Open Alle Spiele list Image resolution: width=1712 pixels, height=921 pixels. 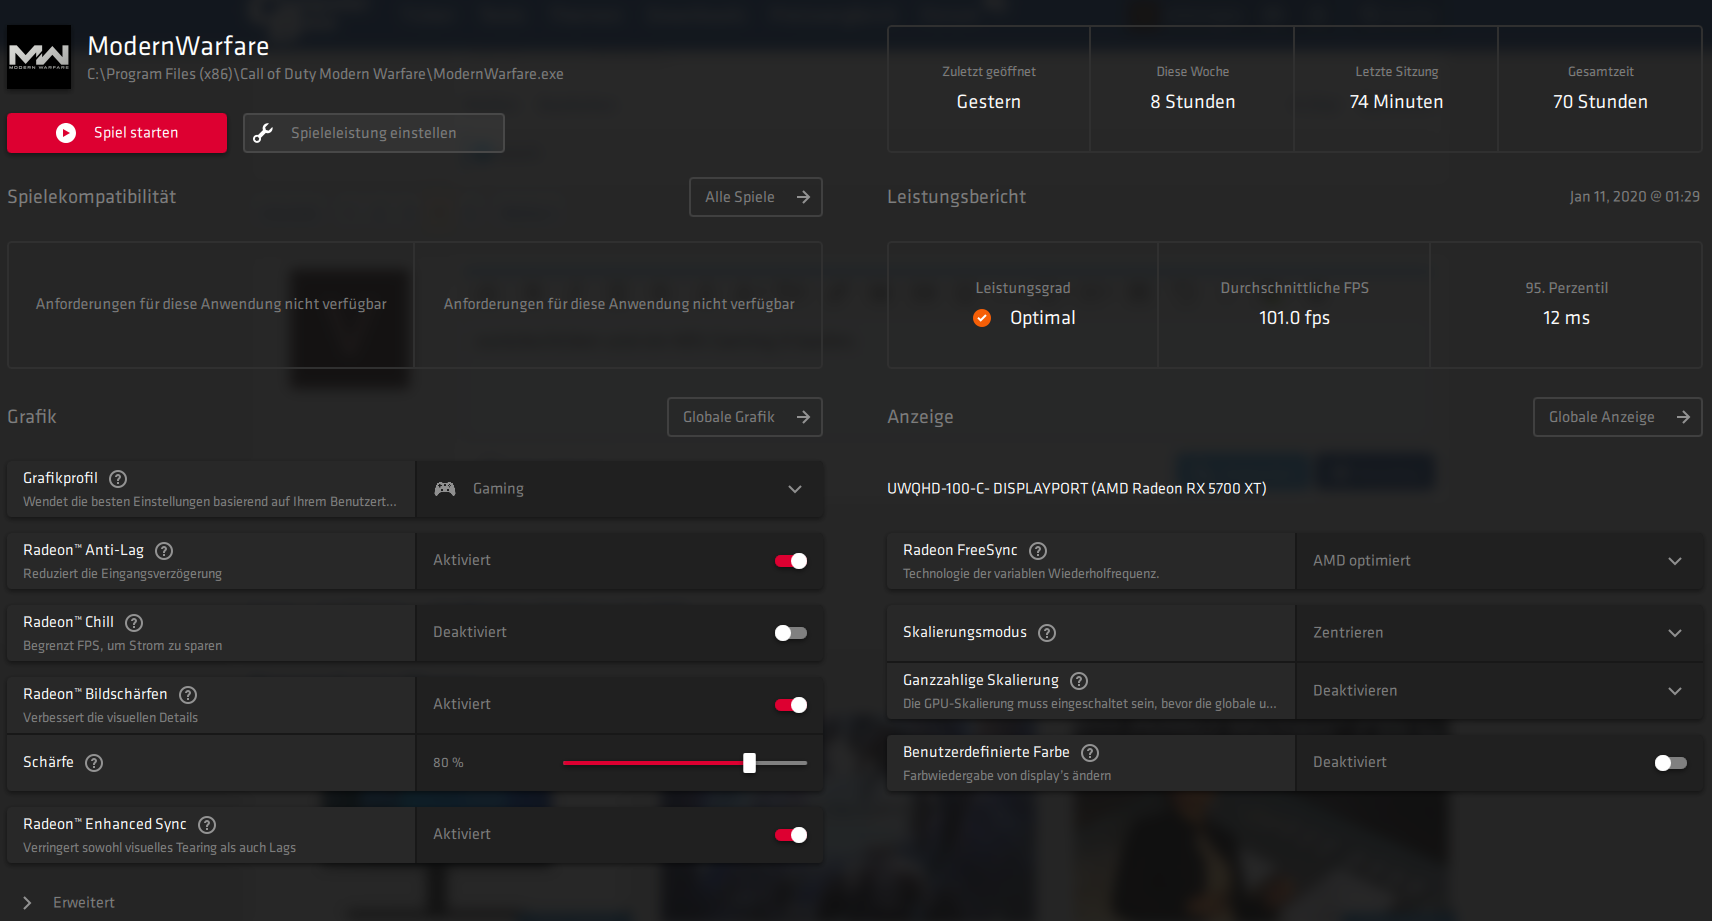(756, 197)
